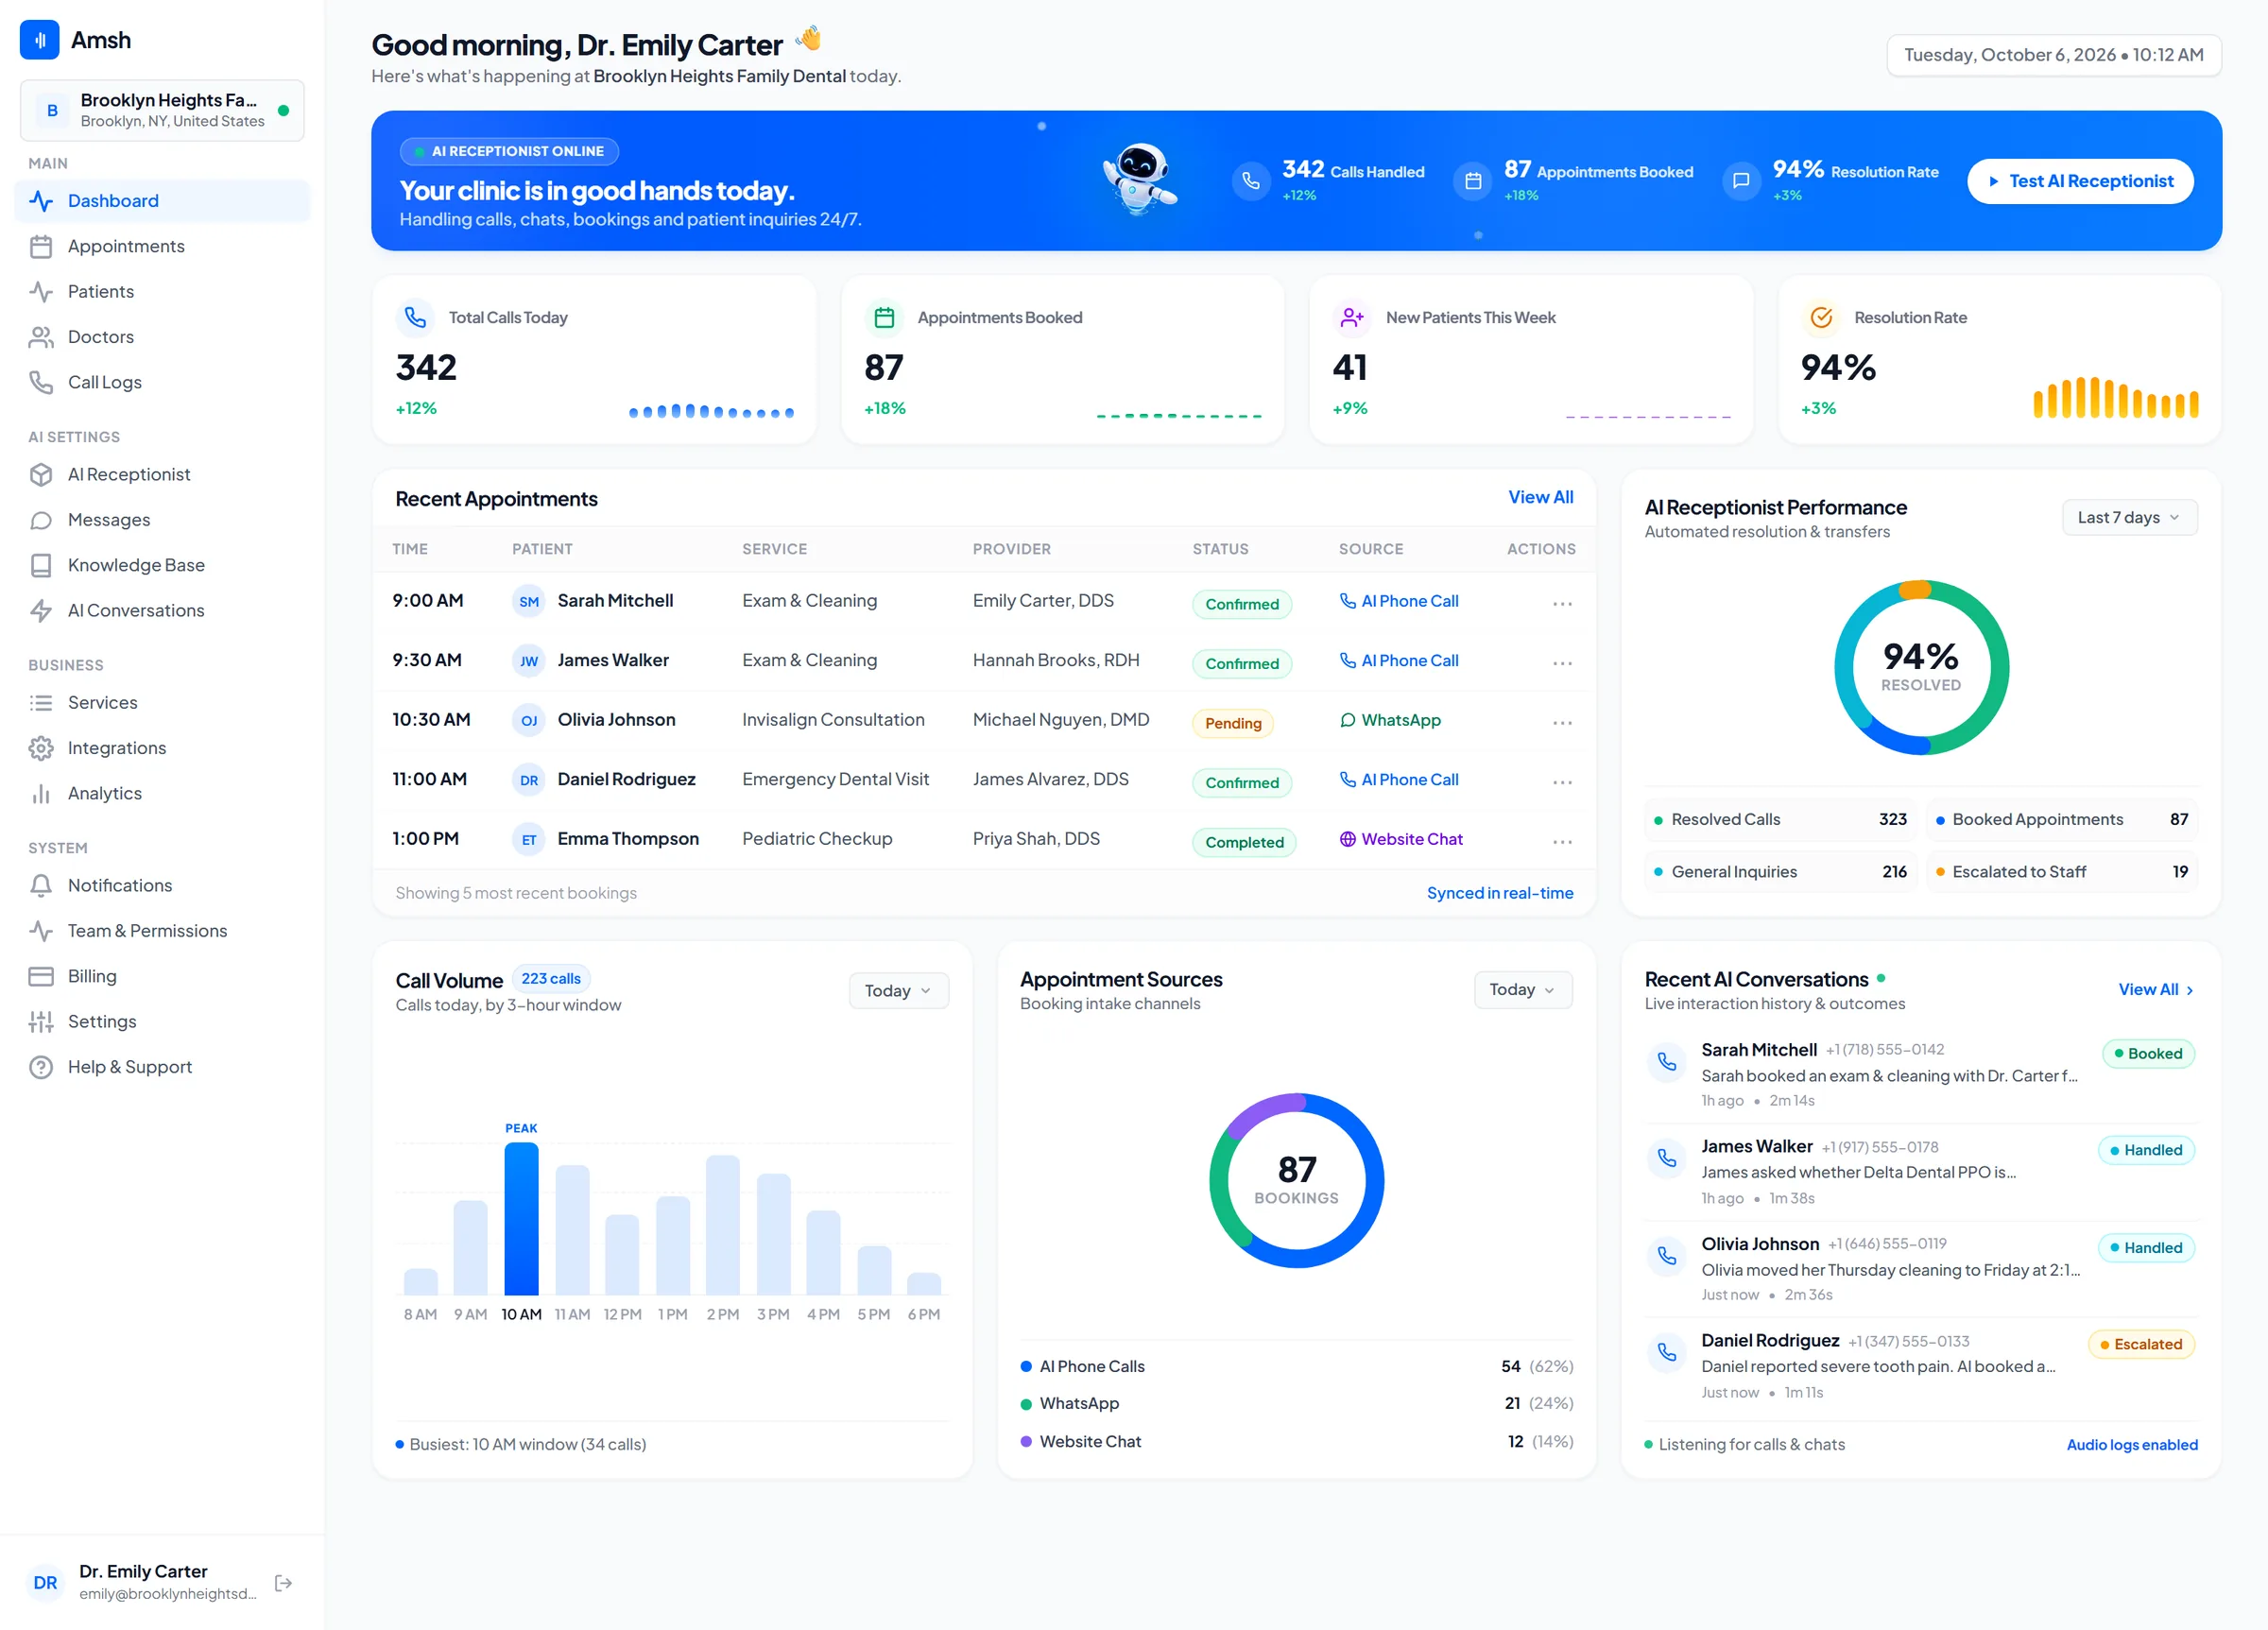This screenshot has width=2268, height=1630.
Task: Click the 87 Bookings donut chart
Action: 1296,1180
